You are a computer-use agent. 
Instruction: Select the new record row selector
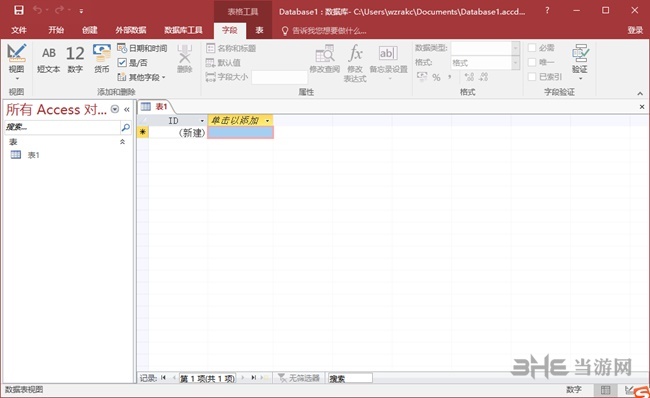[x=143, y=132]
